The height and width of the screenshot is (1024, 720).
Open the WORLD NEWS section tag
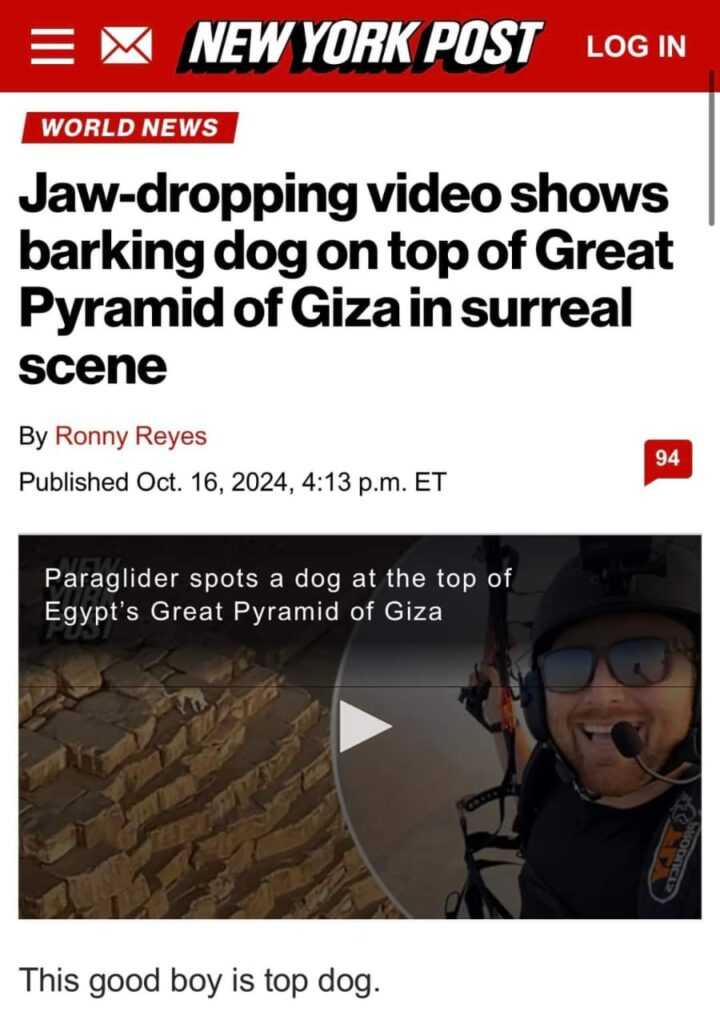(x=129, y=127)
